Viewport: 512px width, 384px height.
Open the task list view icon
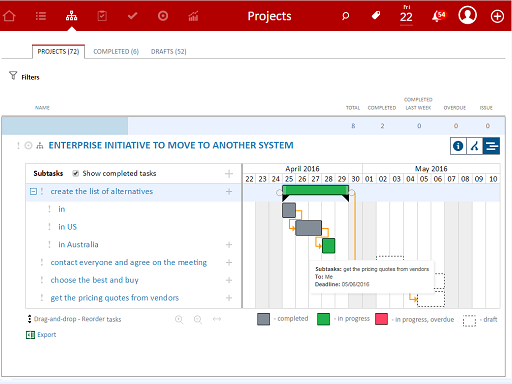(x=41, y=16)
